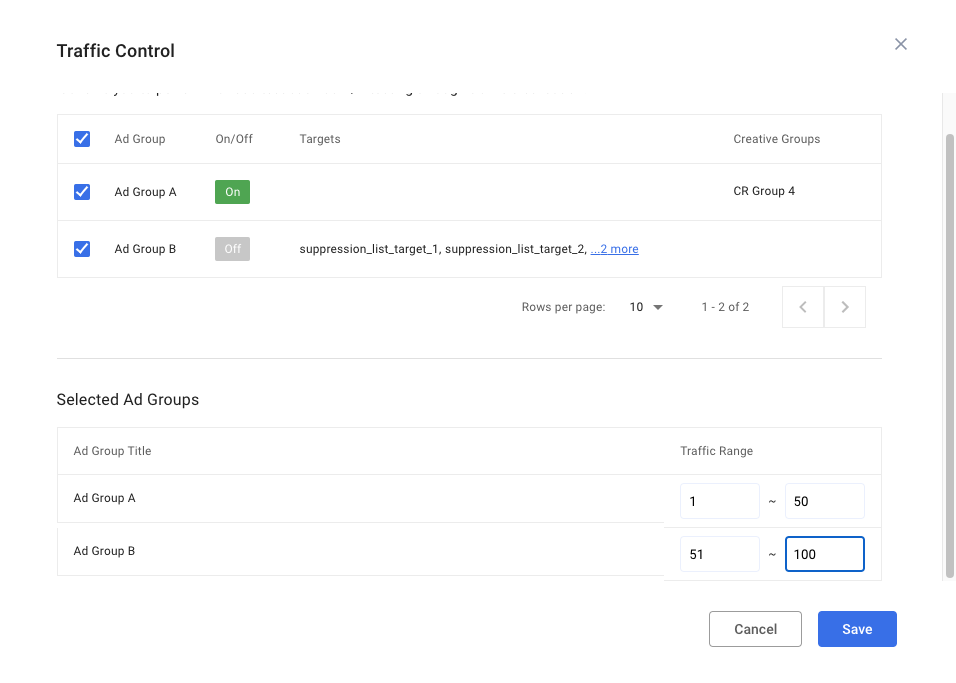The width and height of the screenshot is (956, 683).
Task: Edit Ad Group A traffic range start field
Action: pos(719,501)
